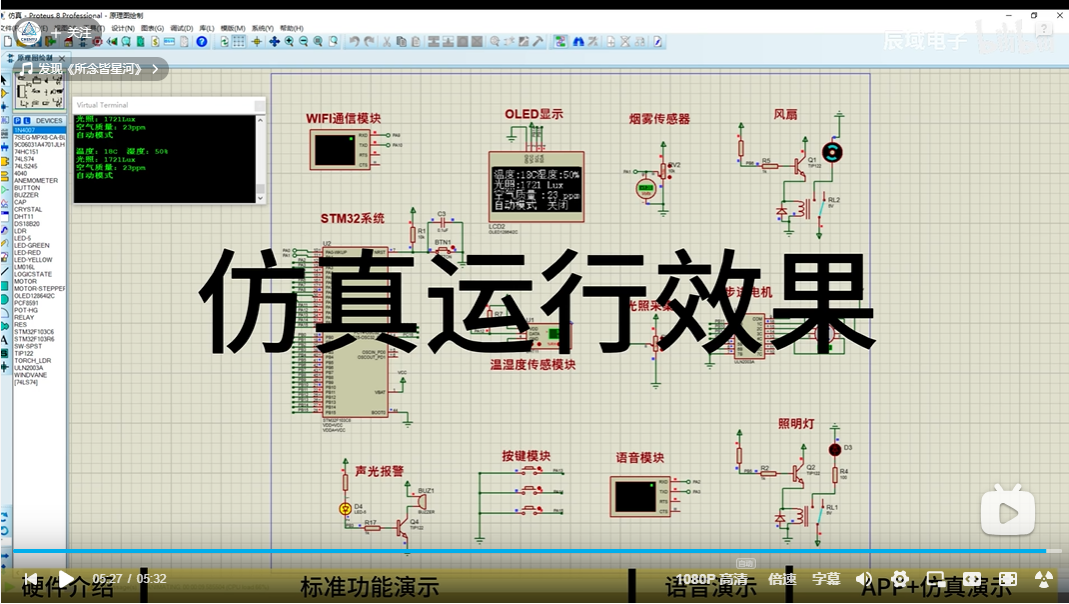Click the Wire Autorouter toolbar icon

pyautogui.click(x=560, y=42)
